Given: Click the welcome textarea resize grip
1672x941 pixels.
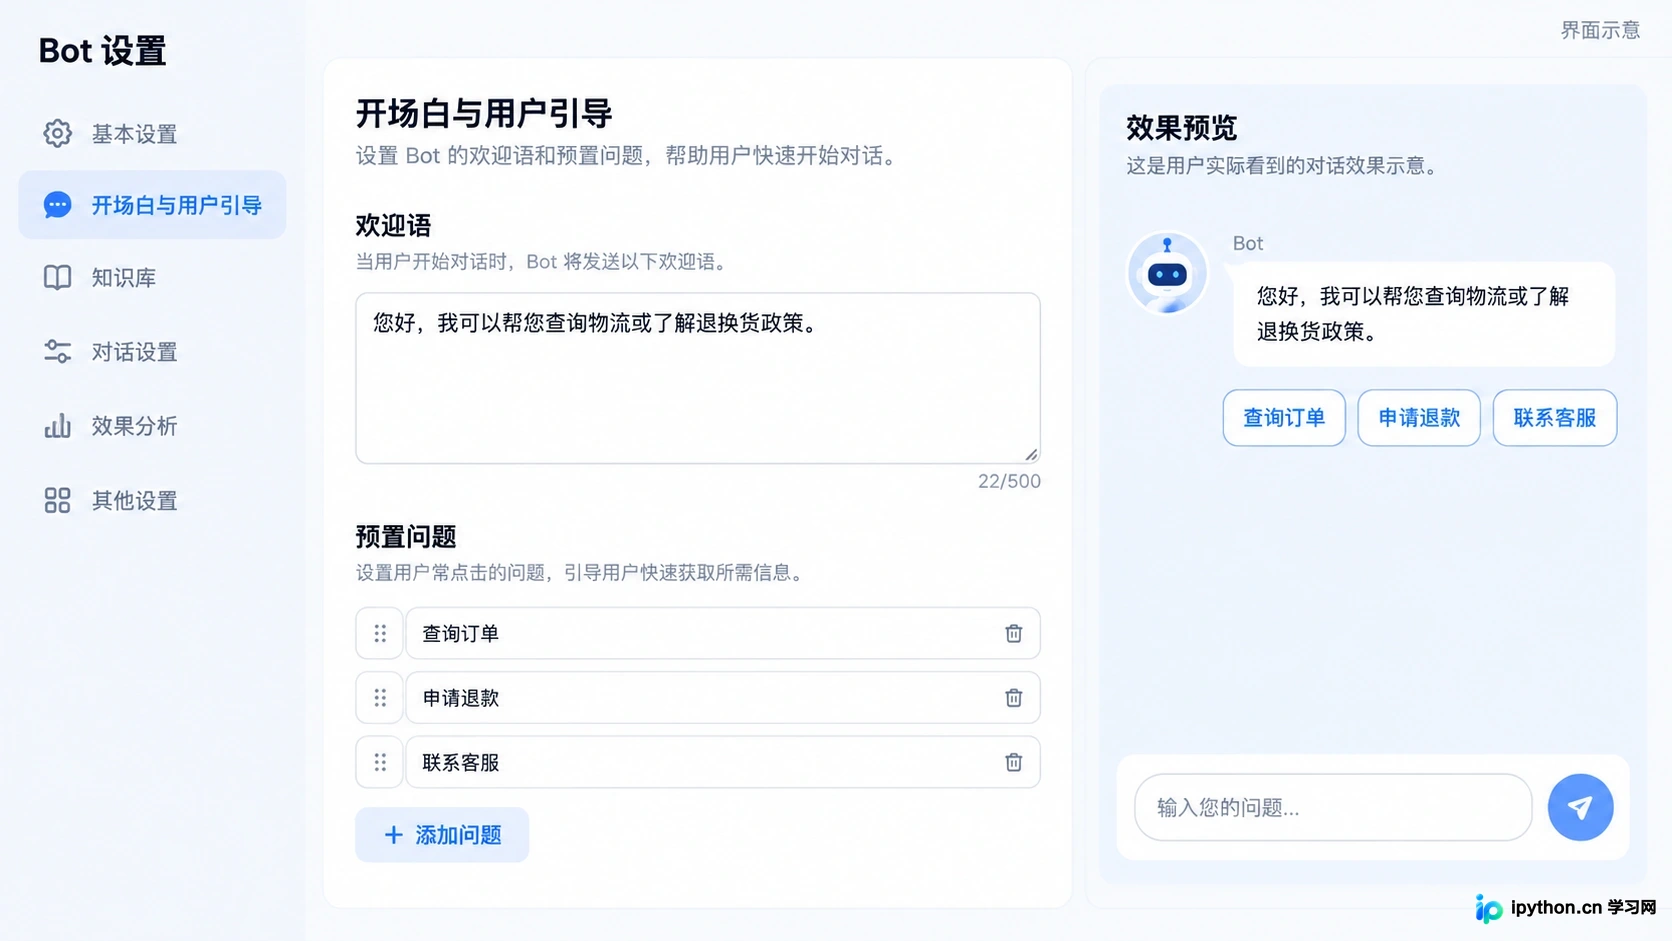Looking at the screenshot, I should pos(1031,454).
